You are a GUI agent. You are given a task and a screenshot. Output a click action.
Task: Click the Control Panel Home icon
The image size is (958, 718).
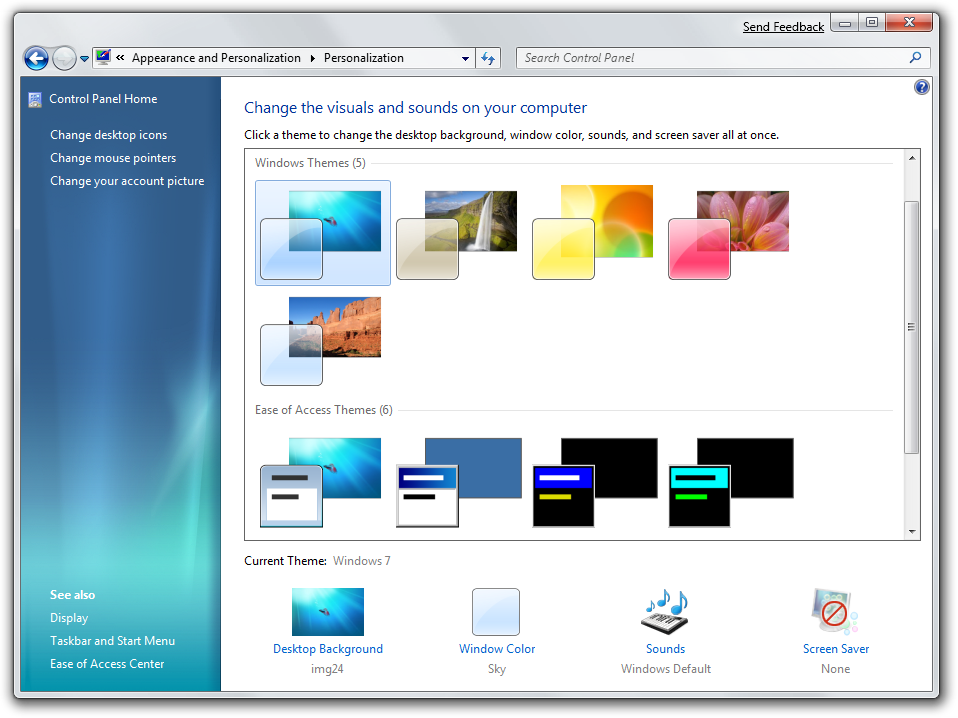pos(35,100)
